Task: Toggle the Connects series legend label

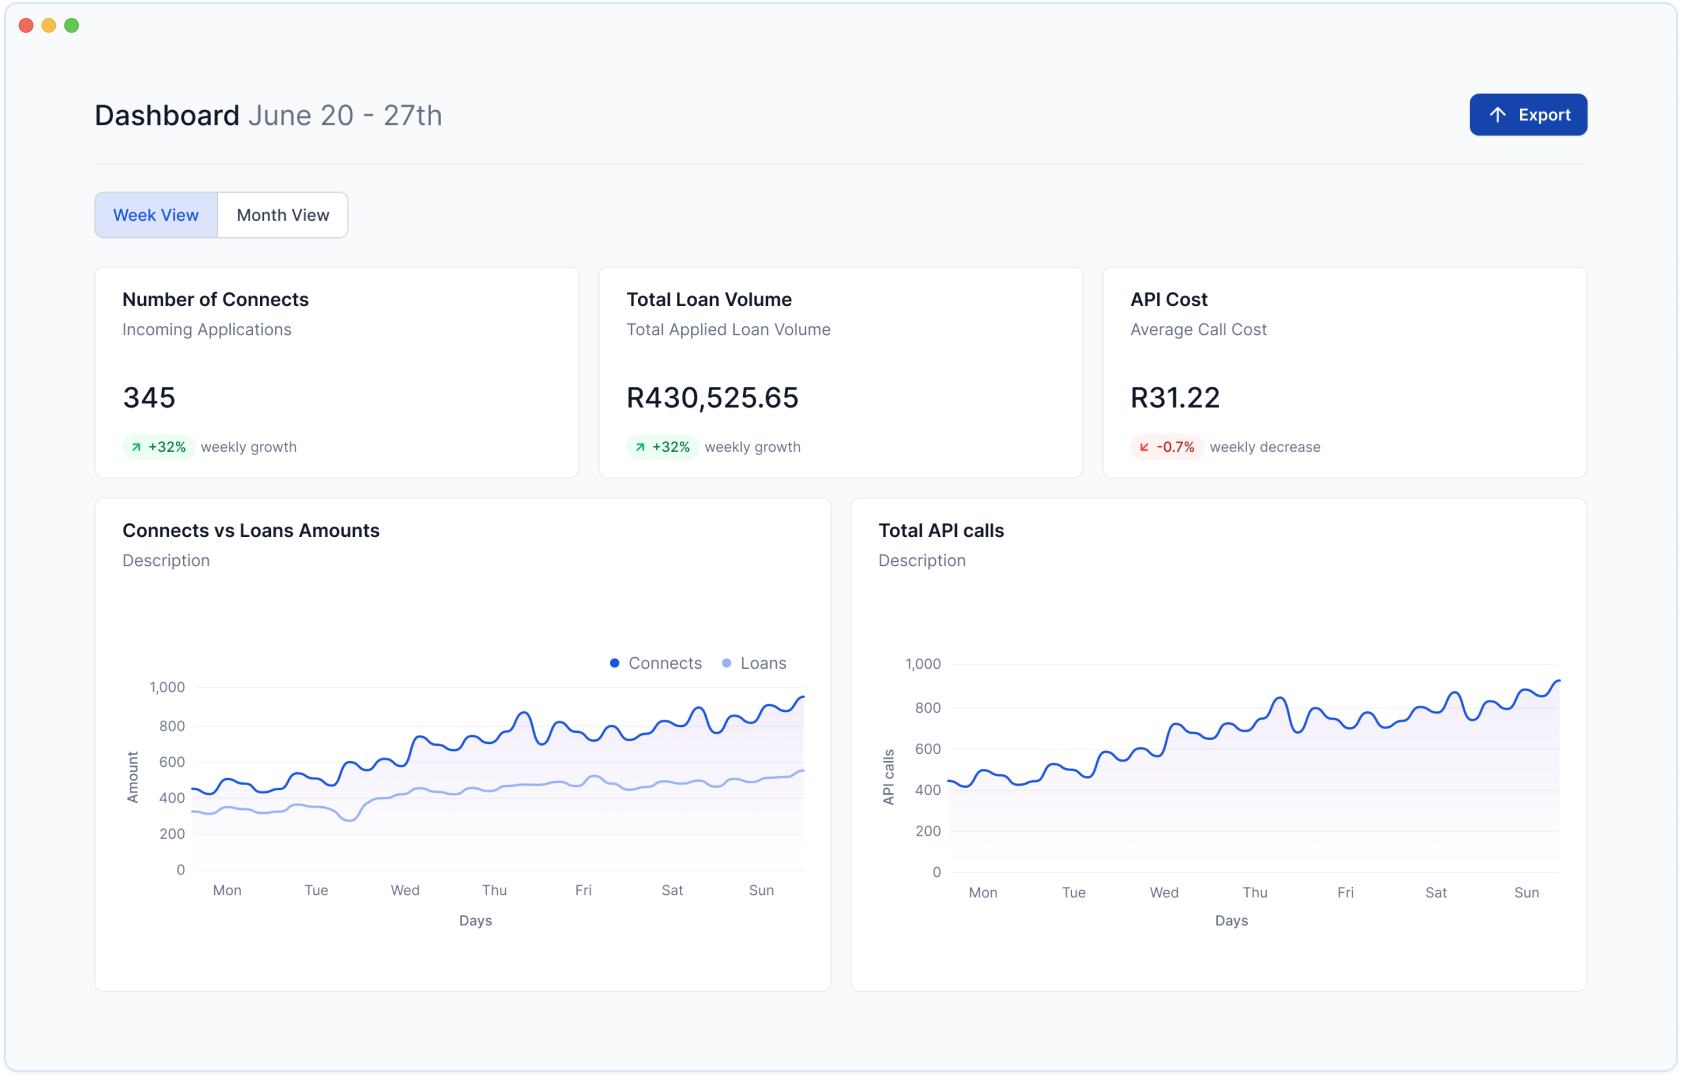Action: [665, 663]
